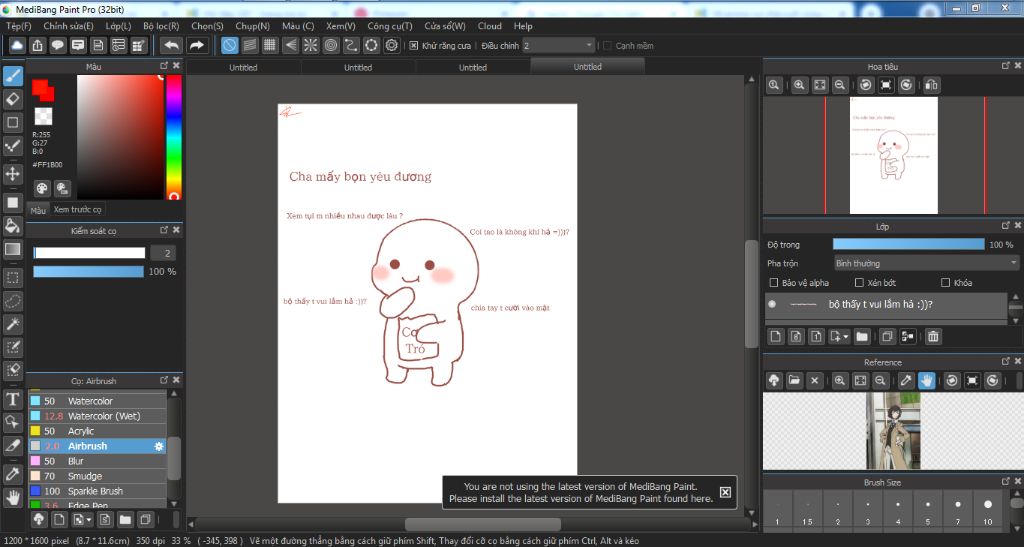The height and width of the screenshot is (547, 1024).
Task: Click the Undo arrow in the toolbar
Action: click(x=171, y=45)
